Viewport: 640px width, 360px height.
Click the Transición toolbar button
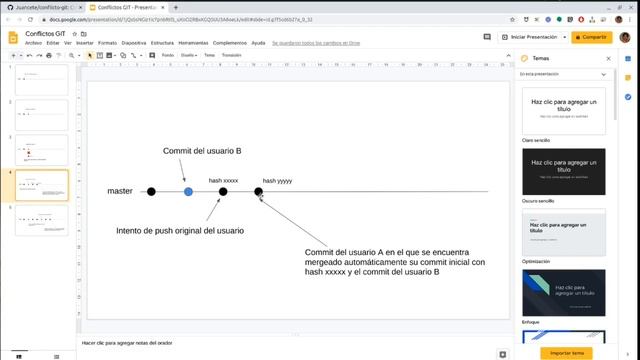pos(231,55)
